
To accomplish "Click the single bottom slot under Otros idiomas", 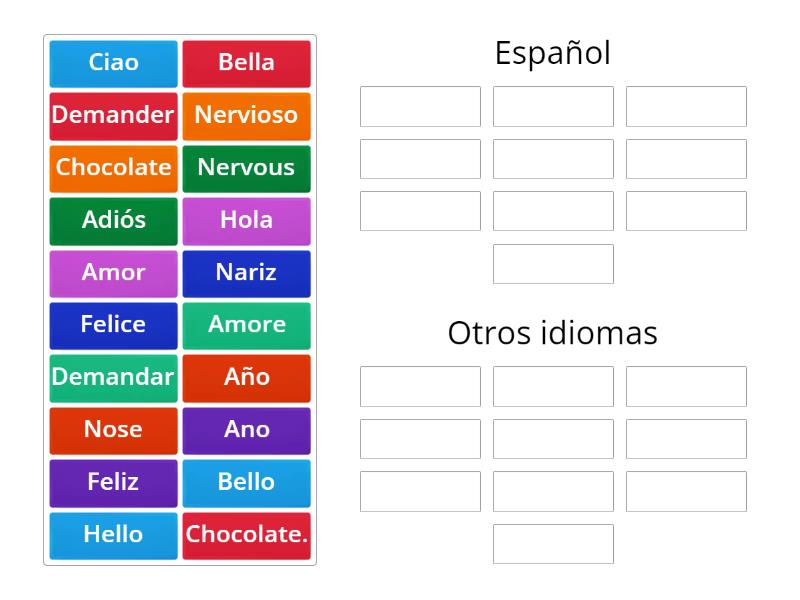I will click(x=553, y=544).
